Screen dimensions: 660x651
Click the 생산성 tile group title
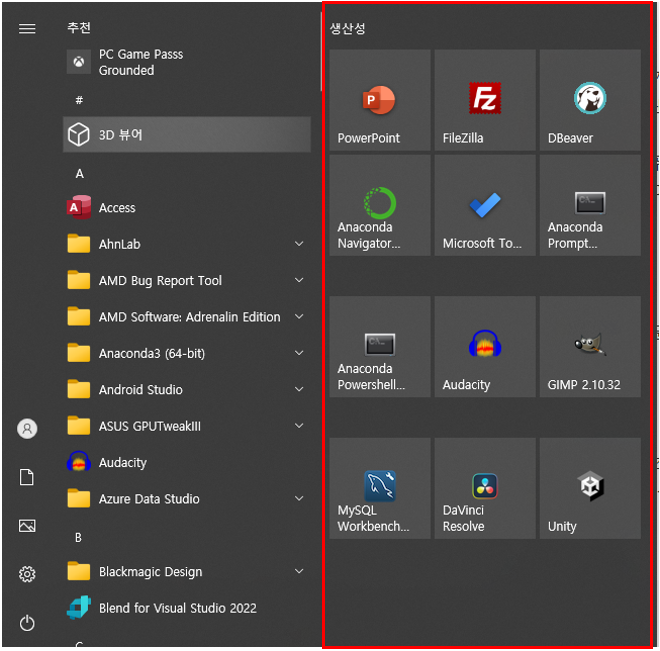[x=347, y=29]
